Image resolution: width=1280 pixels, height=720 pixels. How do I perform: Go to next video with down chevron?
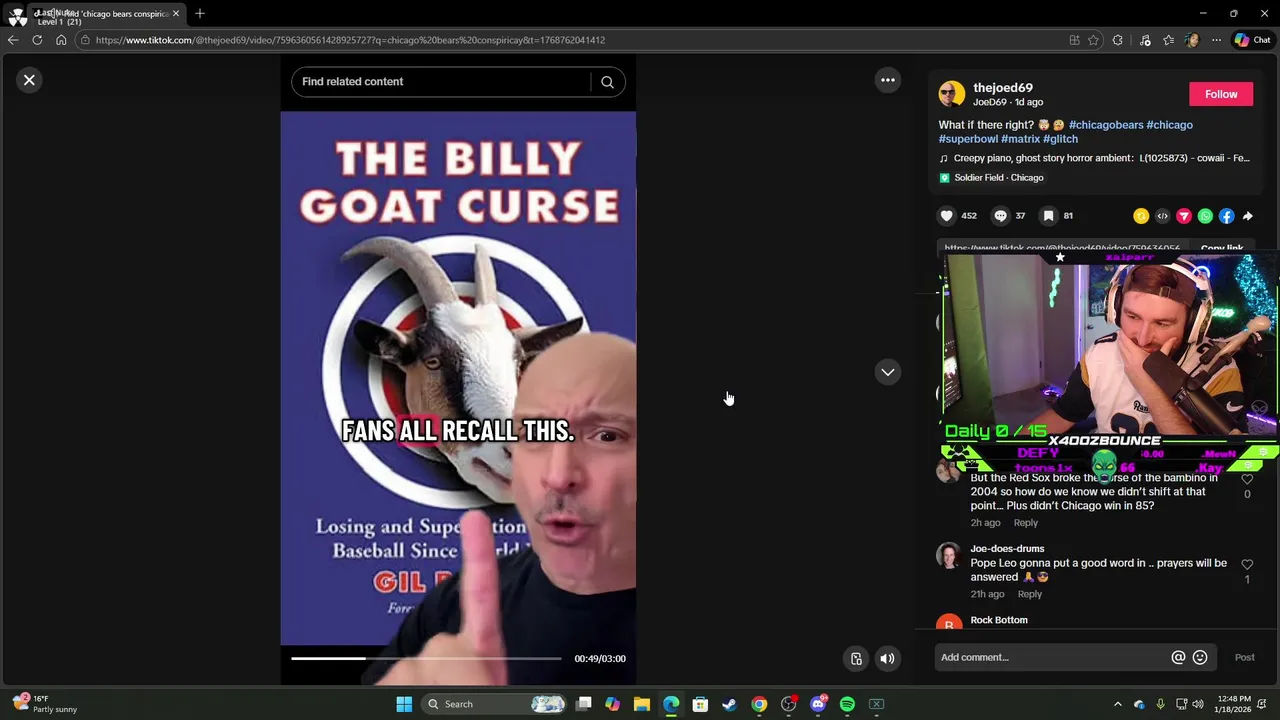(888, 372)
